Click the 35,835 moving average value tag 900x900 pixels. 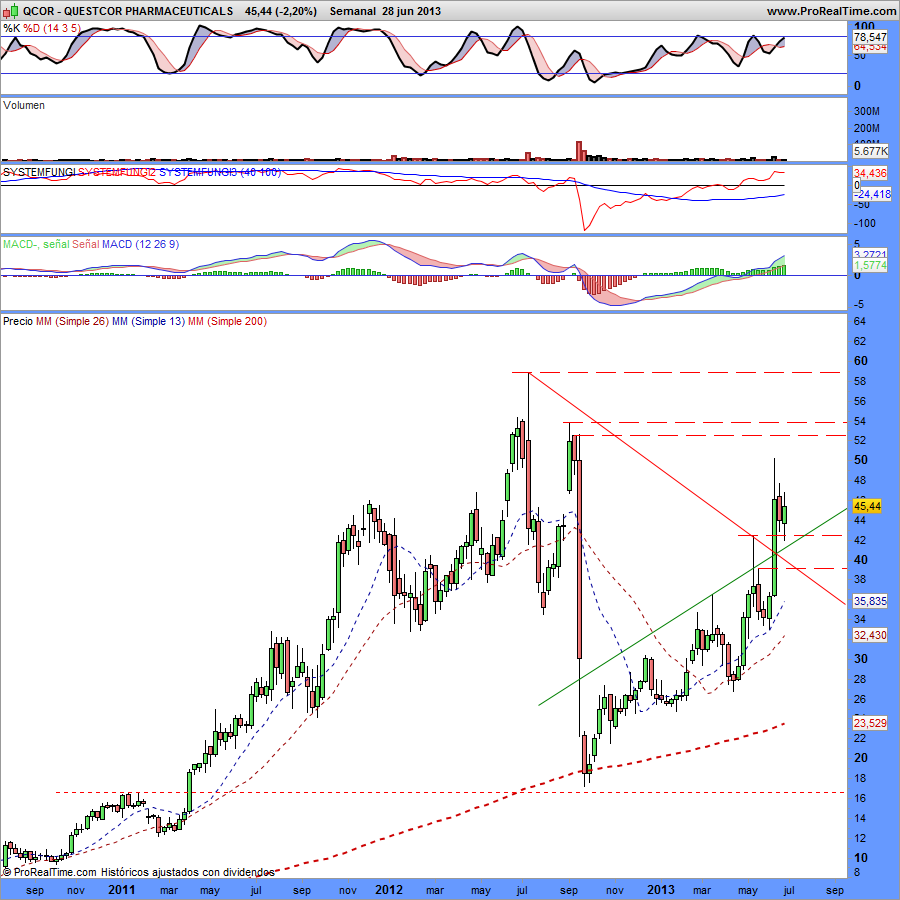click(870, 601)
